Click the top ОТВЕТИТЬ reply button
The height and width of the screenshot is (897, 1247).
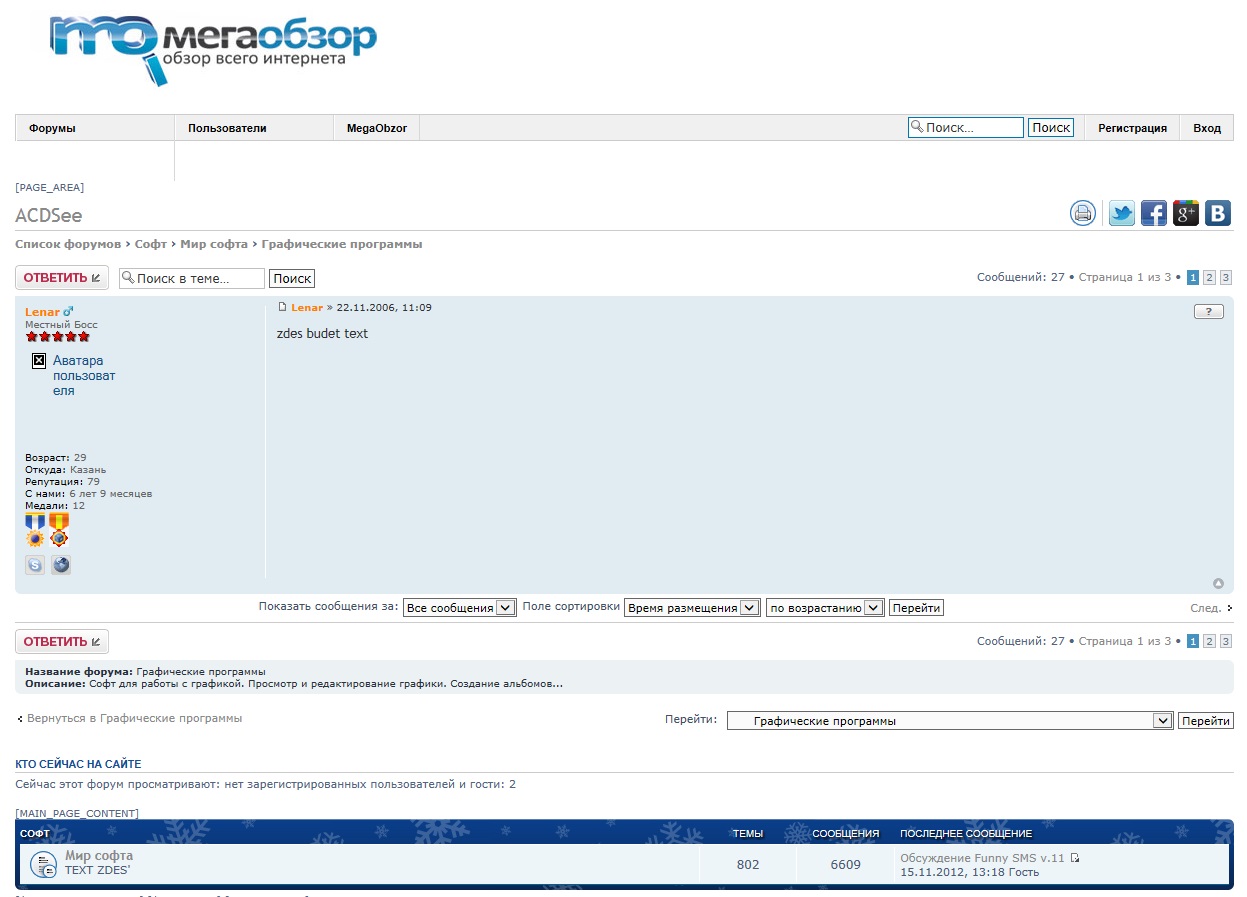pos(62,278)
